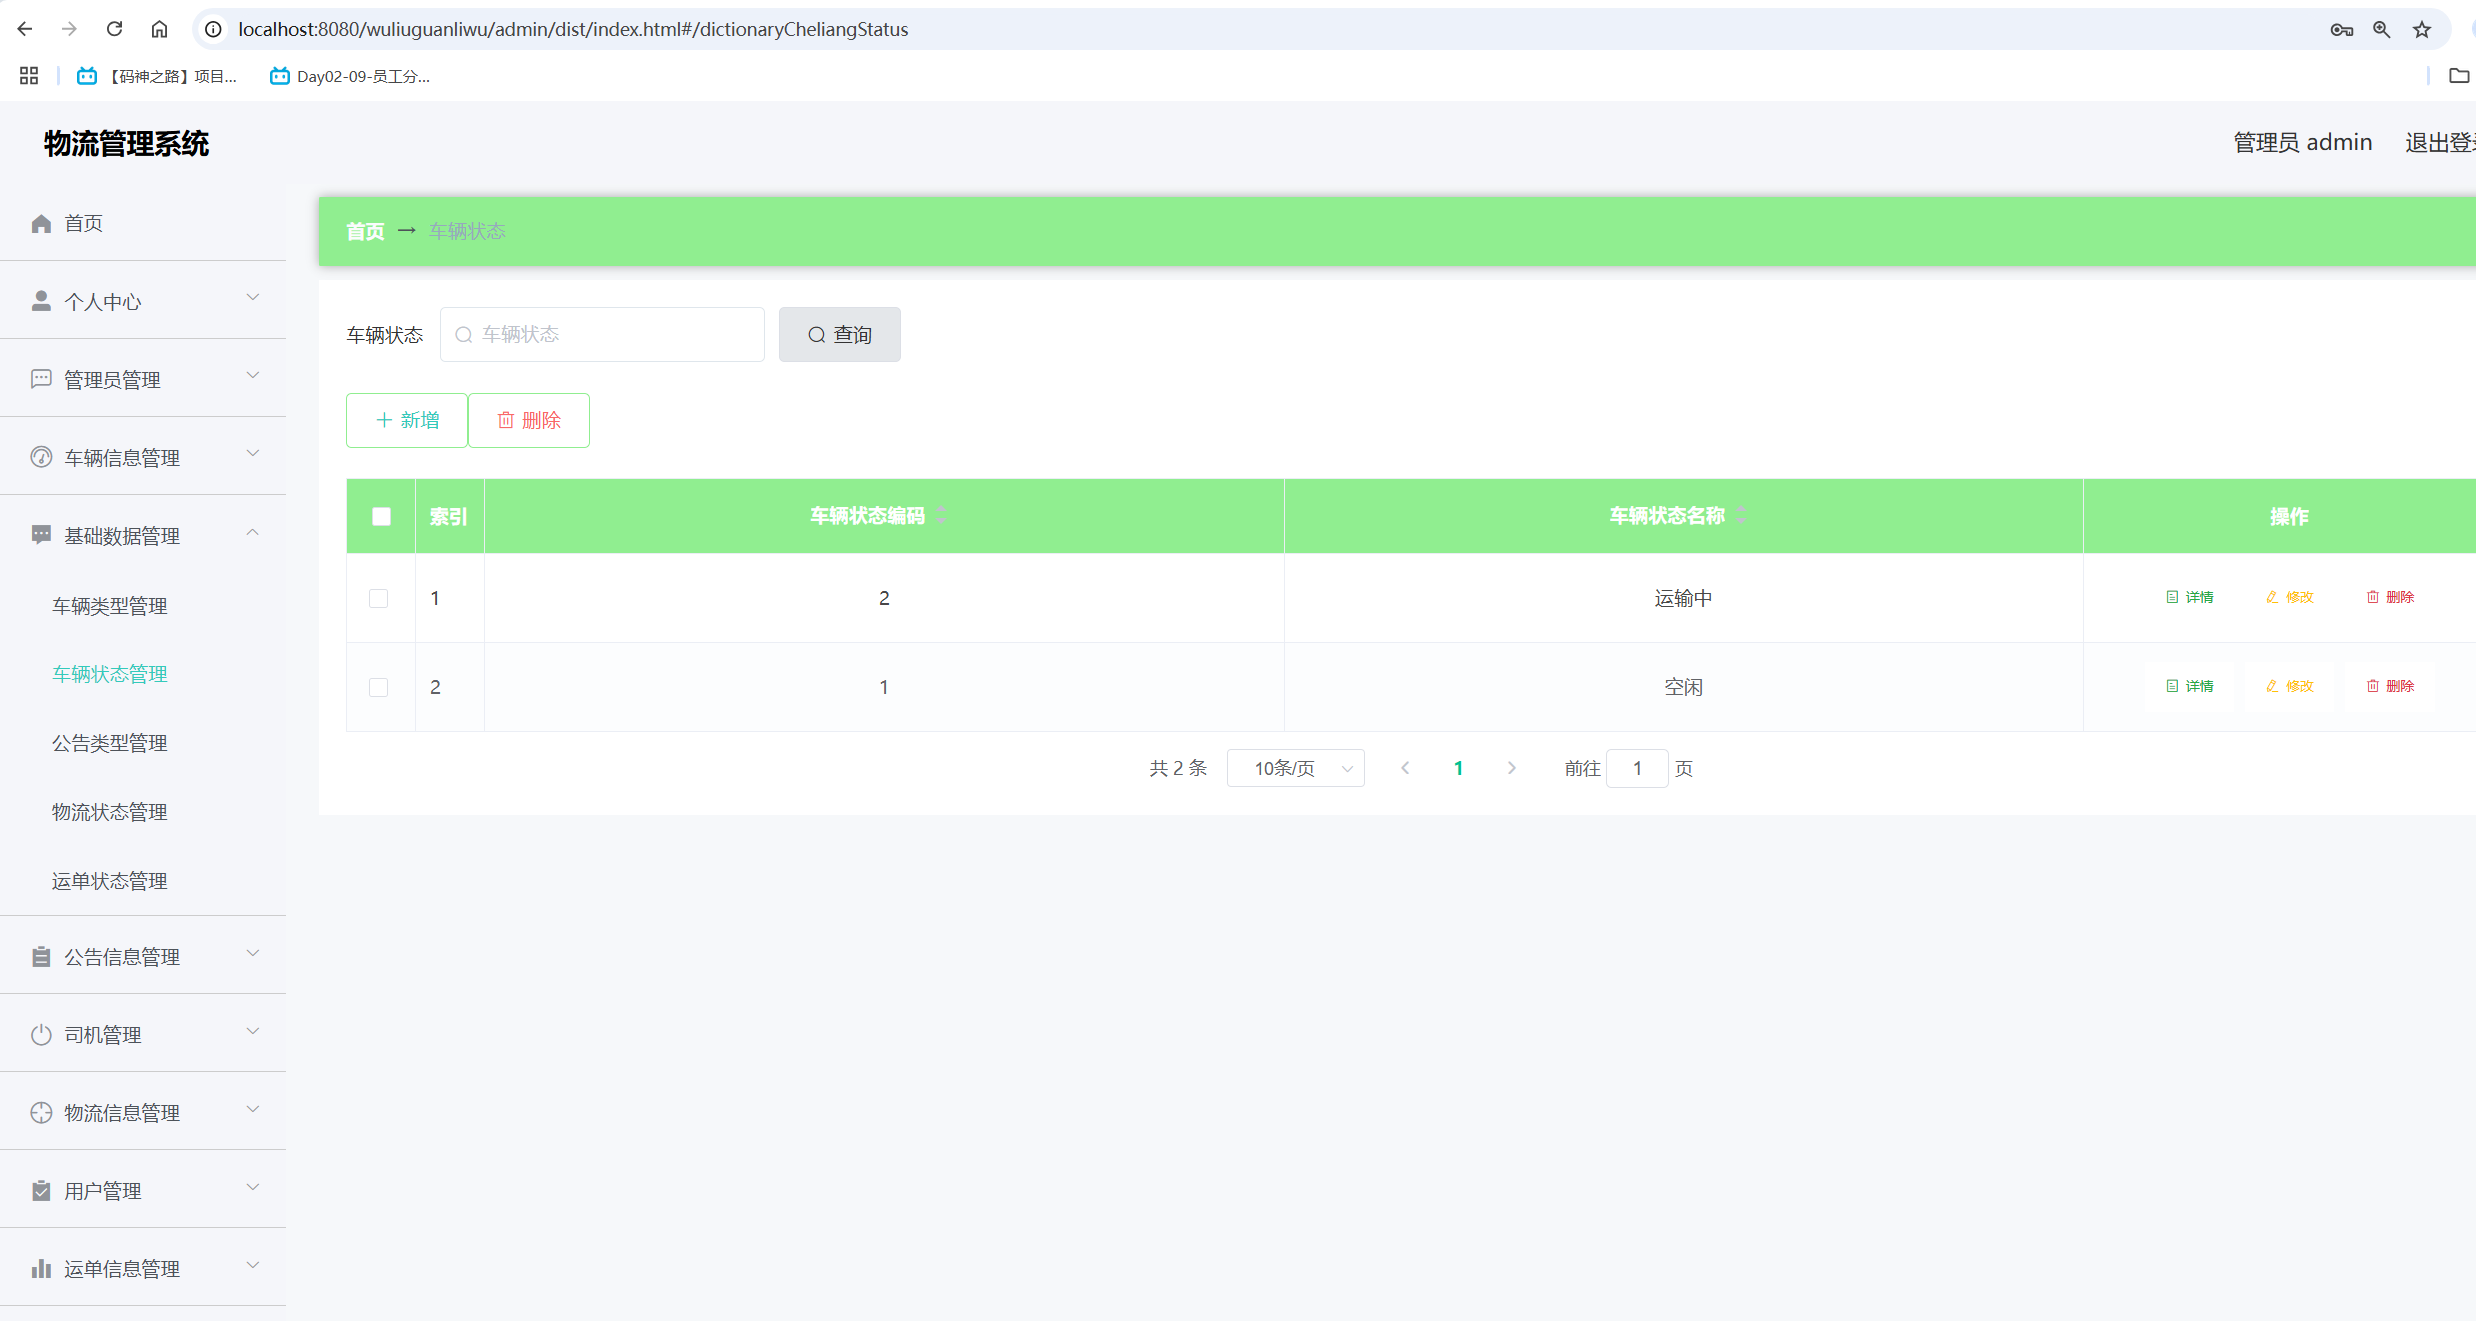
Task: Click the 公告信息管理 clipboard icon
Action: (x=41, y=957)
